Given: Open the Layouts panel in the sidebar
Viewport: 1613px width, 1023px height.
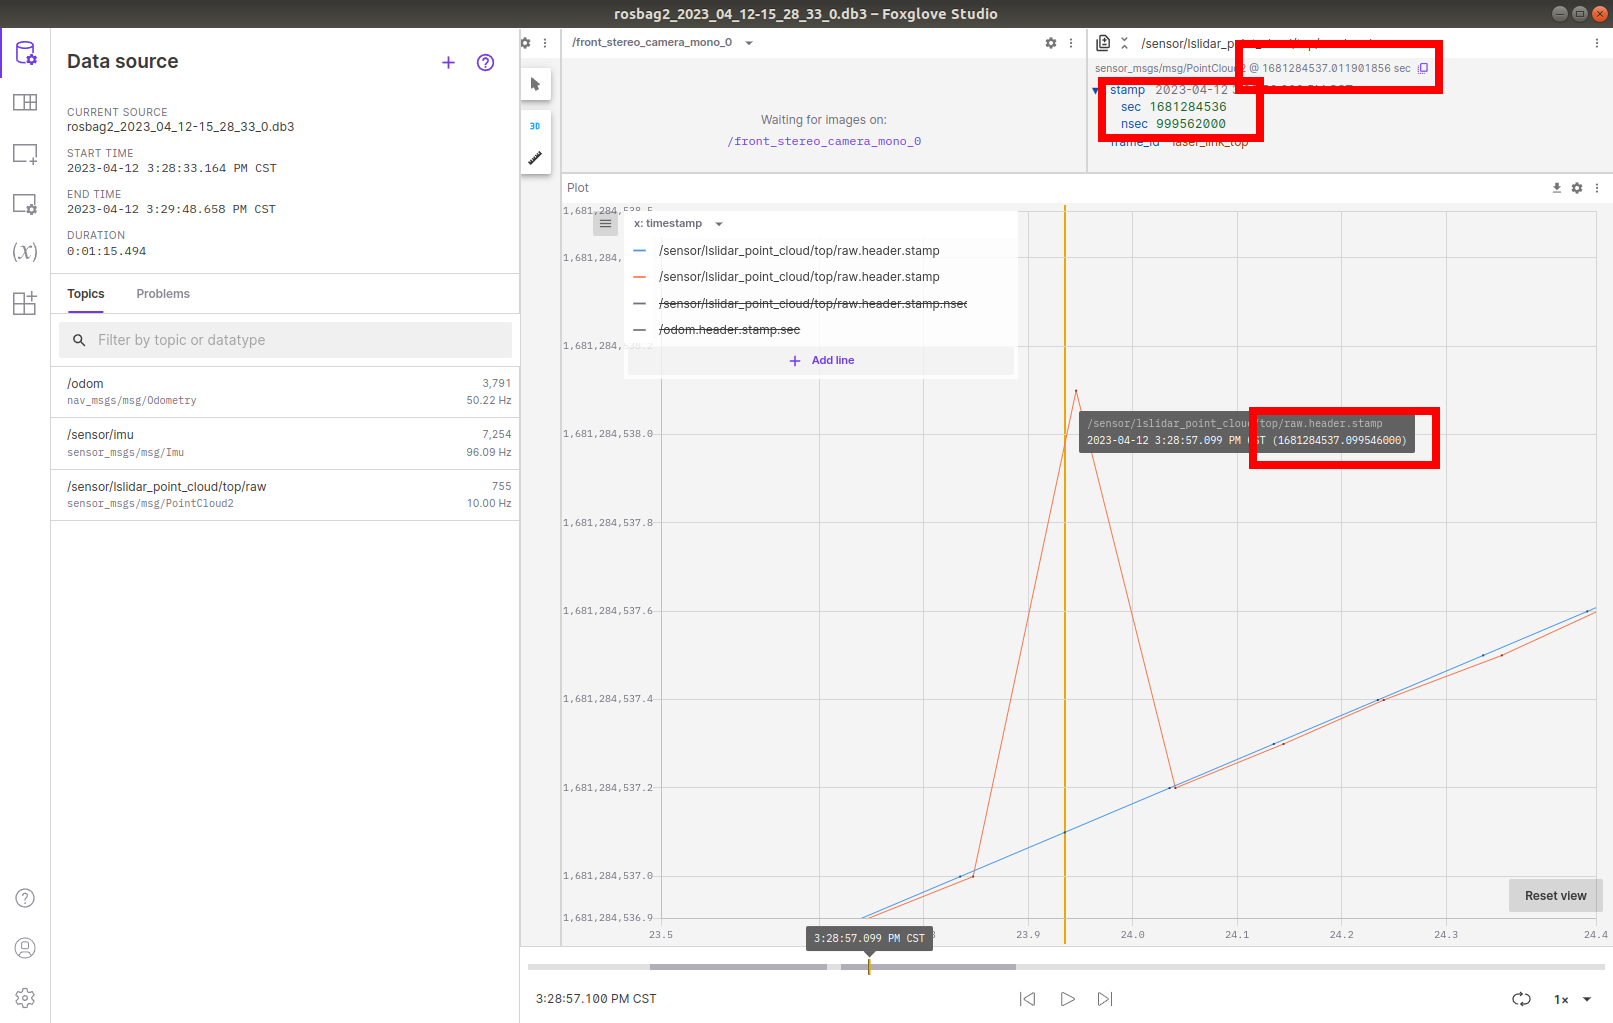Looking at the screenshot, I should (x=25, y=102).
